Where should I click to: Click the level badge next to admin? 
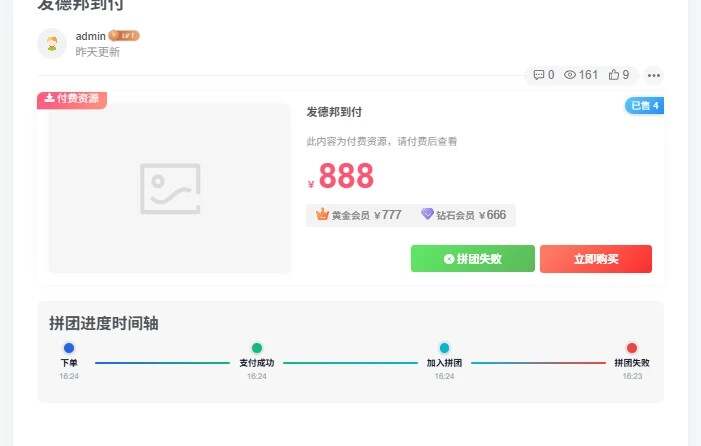(124, 35)
